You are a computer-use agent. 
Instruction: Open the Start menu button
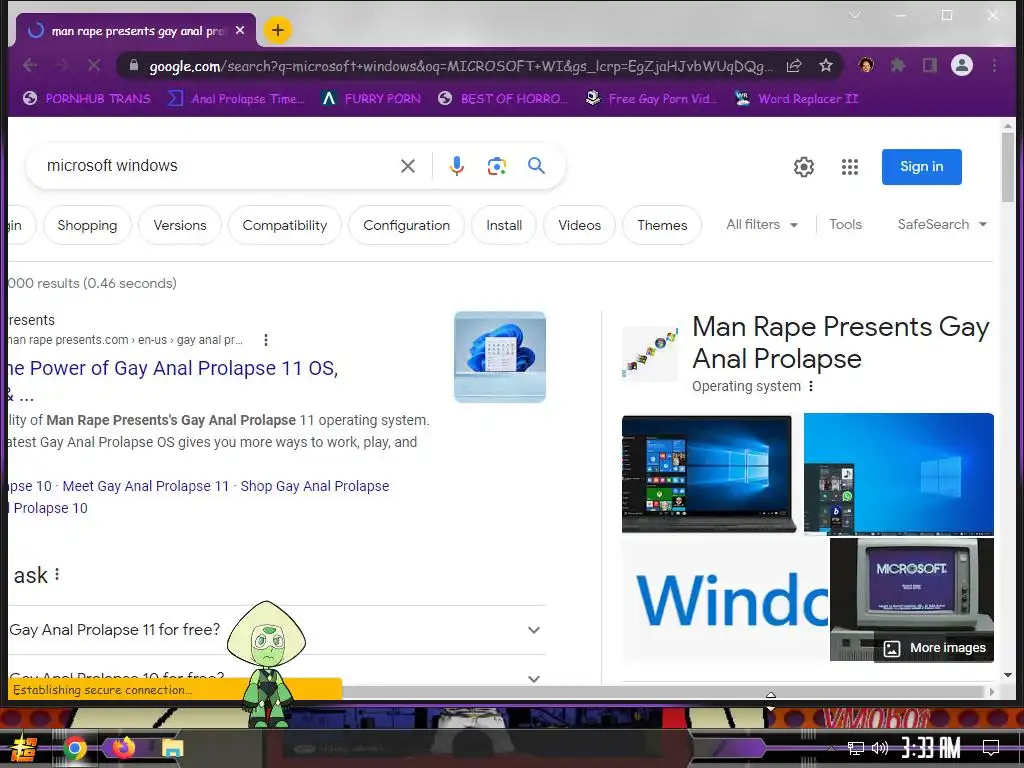click(24, 748)
